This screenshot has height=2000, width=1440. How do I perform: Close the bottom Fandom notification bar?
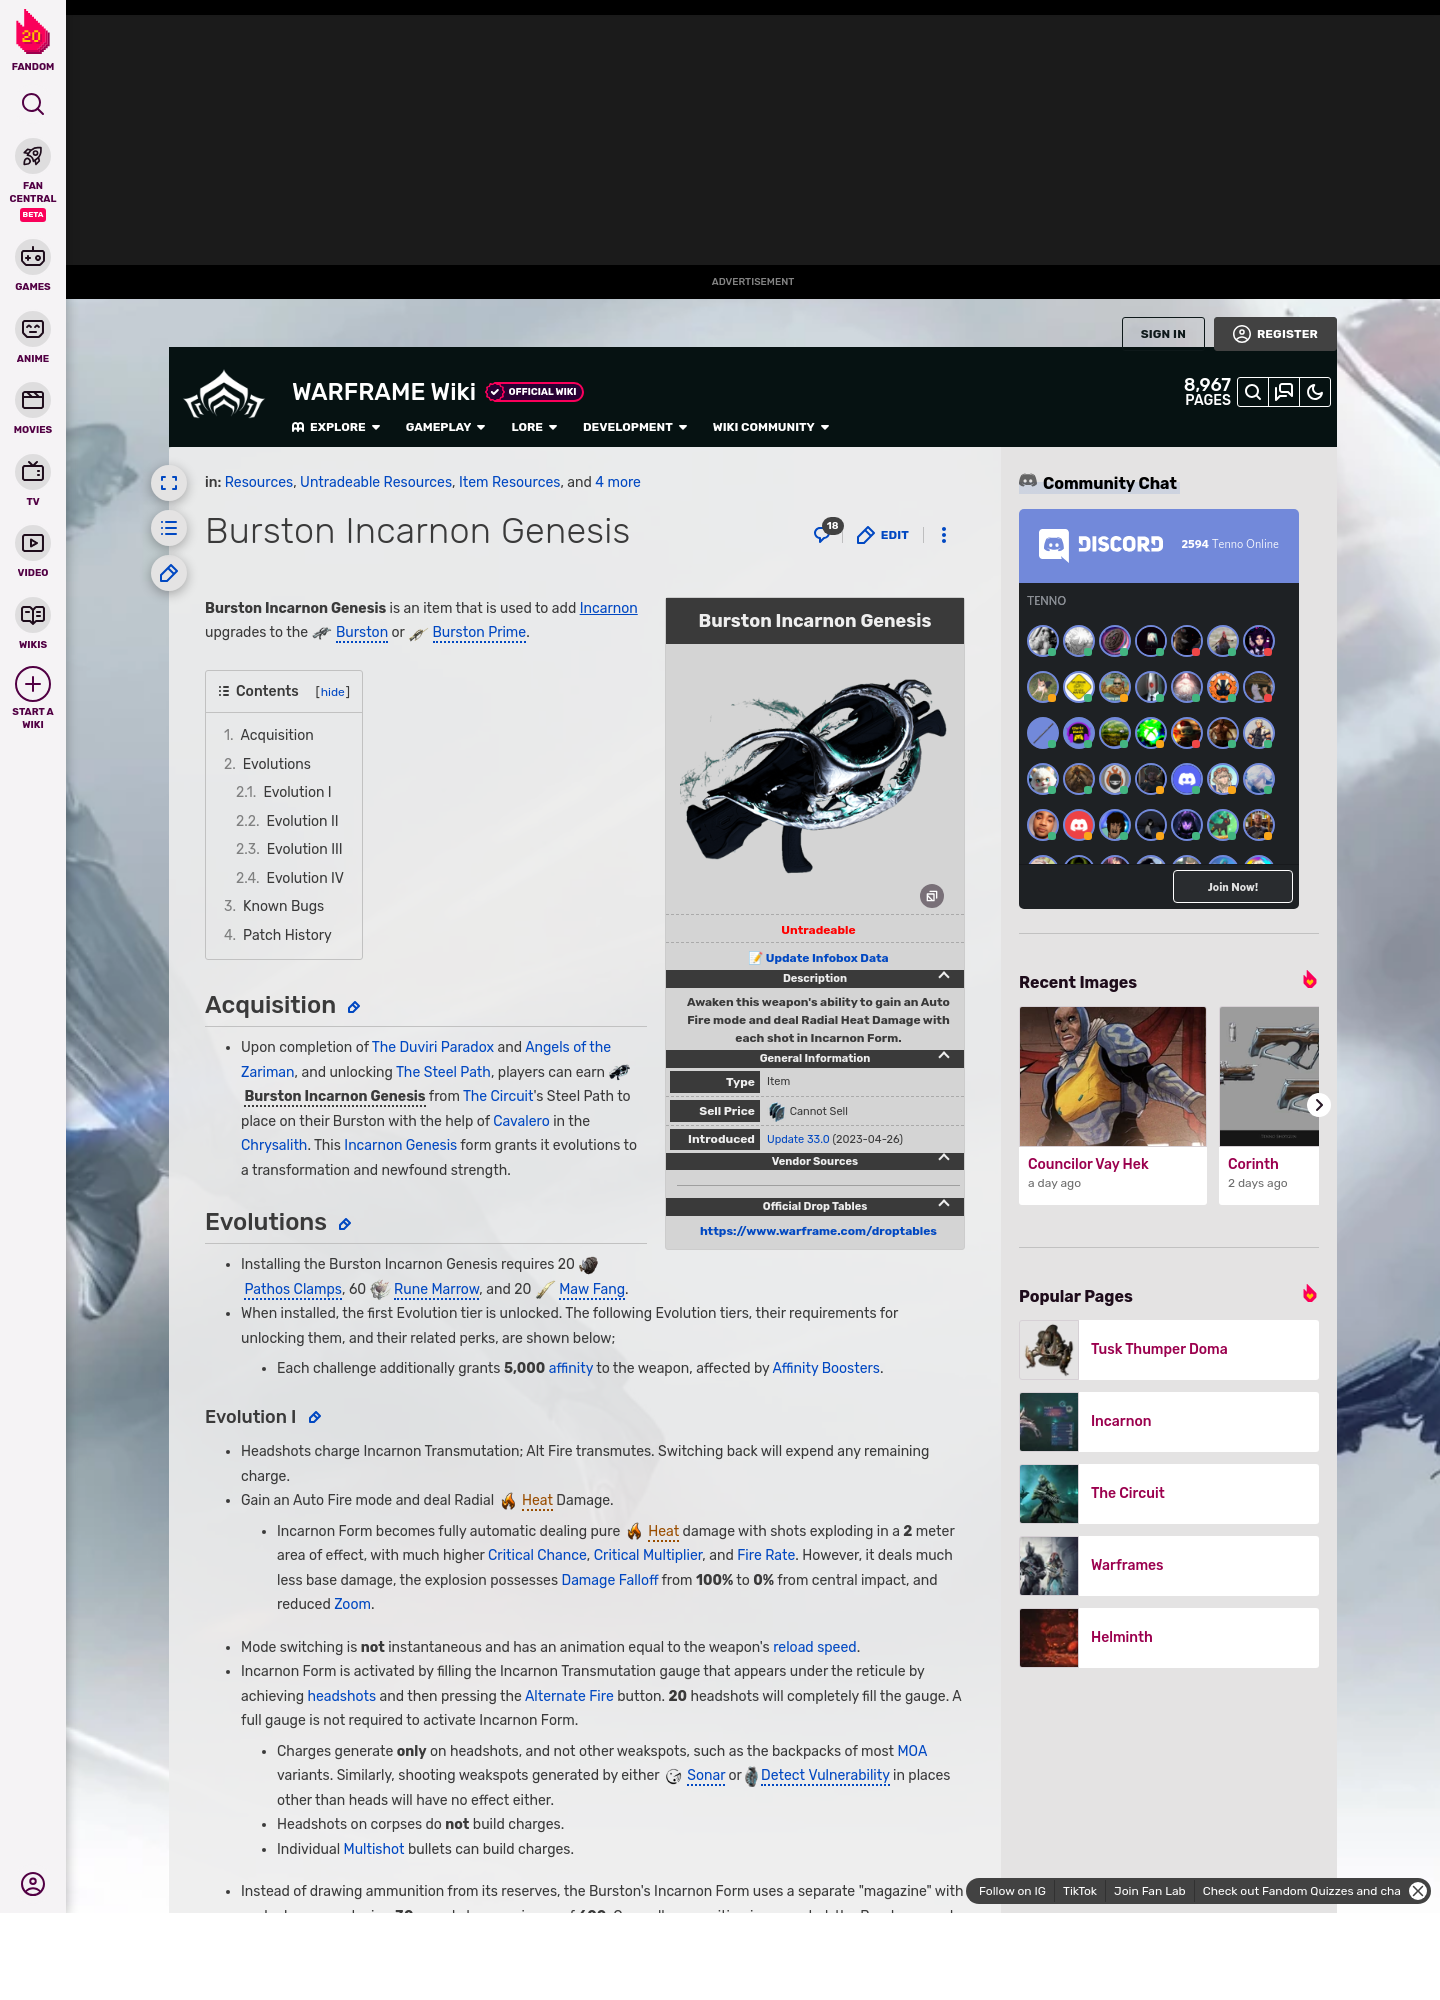pyautogui.click(x=1418, y=1891)
